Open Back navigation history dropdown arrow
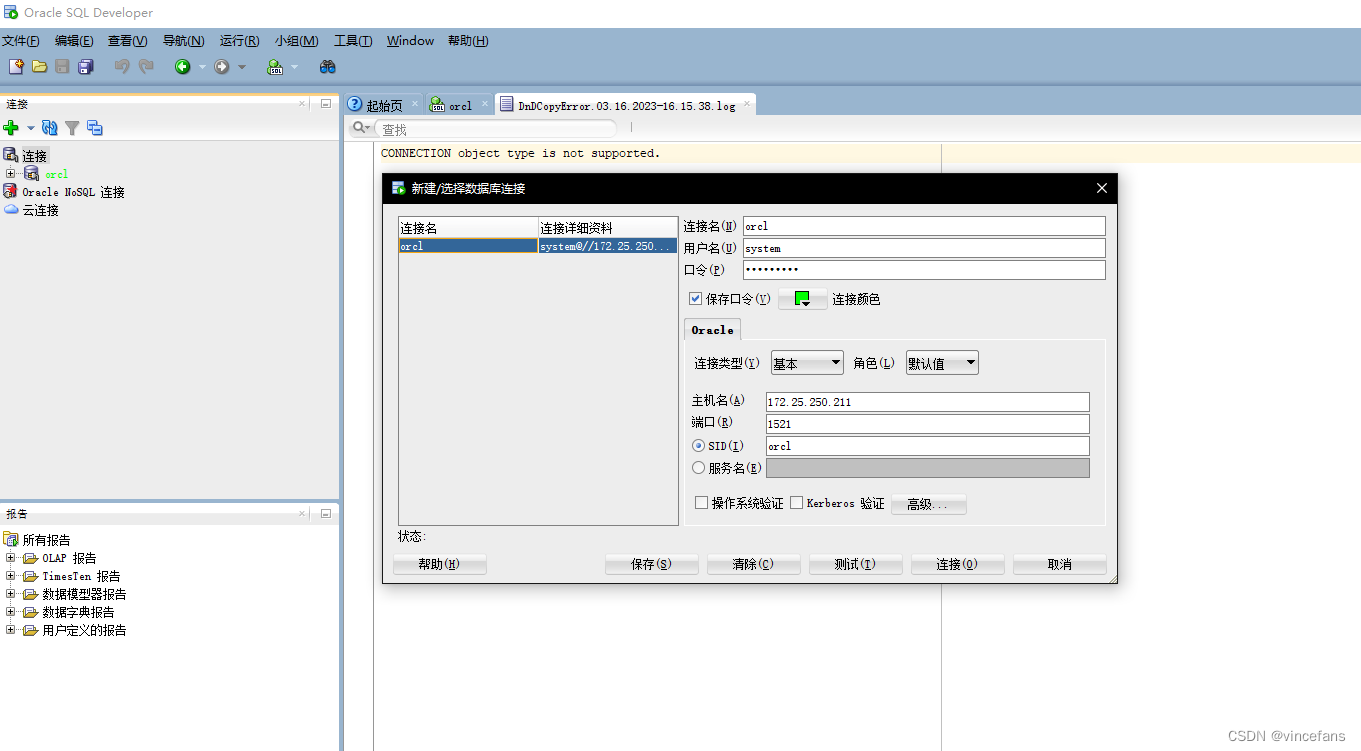The image size is (1361, 751). [201, 67]
